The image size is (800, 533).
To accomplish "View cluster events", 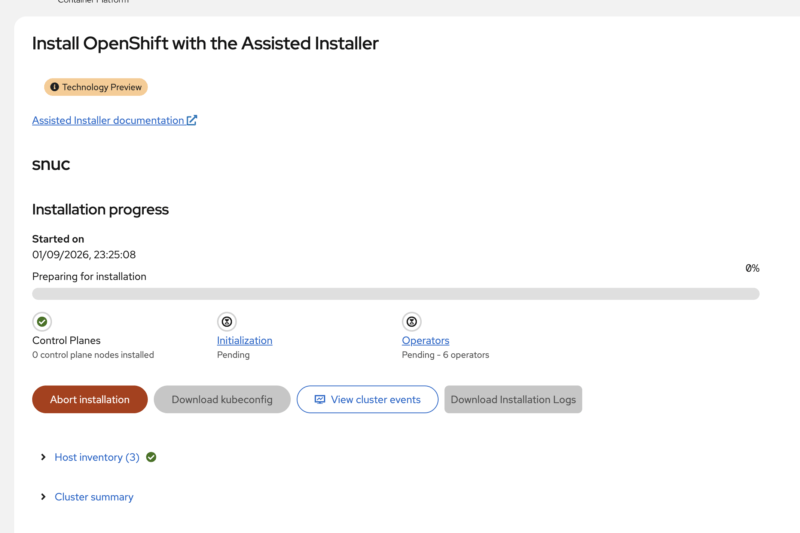I will point(367,399).
